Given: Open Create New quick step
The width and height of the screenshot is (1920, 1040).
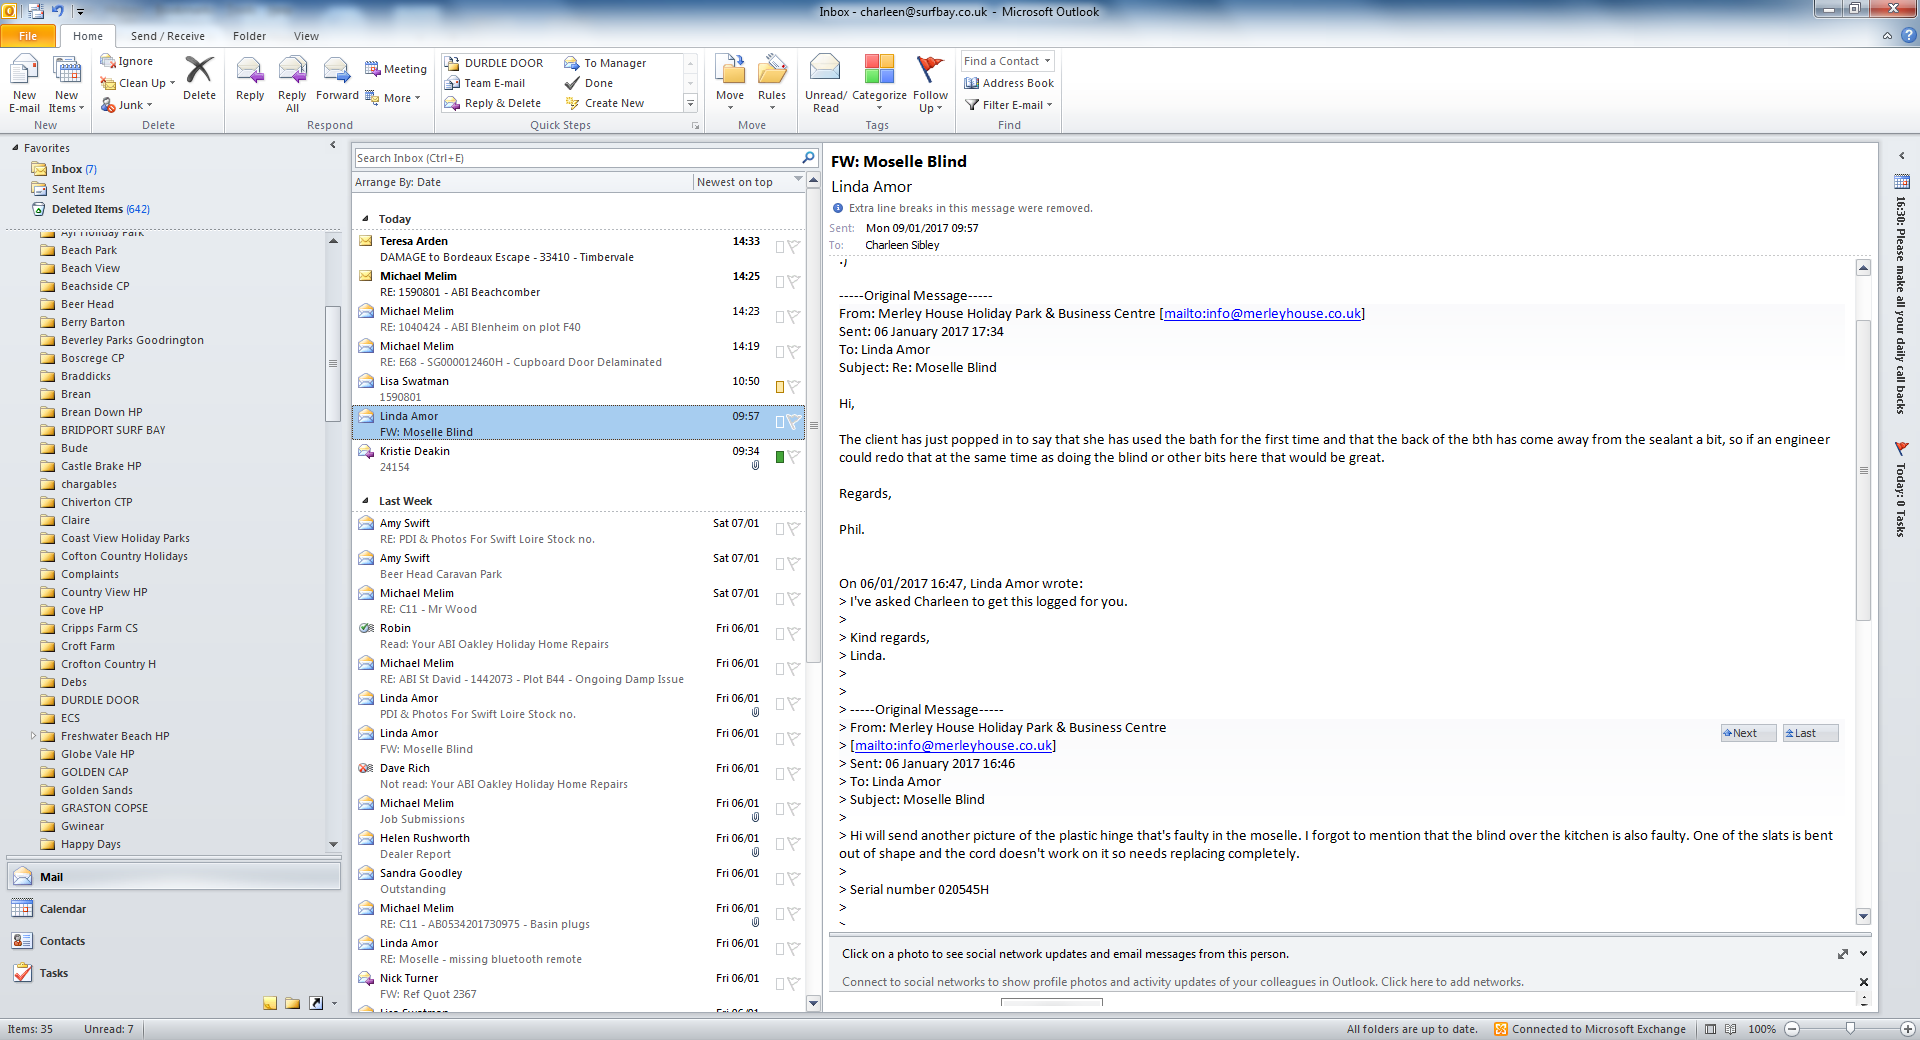Looking at the screenshot, I should point(605,103).
